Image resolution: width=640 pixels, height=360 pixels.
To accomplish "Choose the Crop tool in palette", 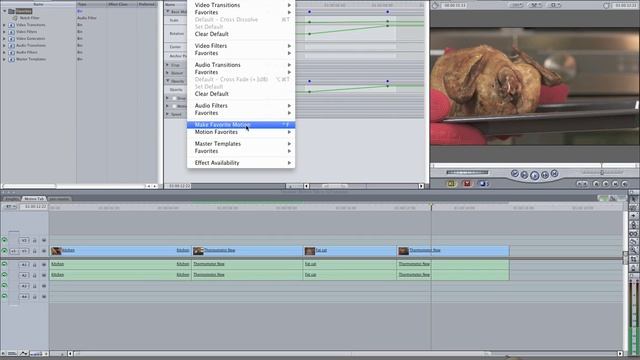I will click(x=633, y=259).
